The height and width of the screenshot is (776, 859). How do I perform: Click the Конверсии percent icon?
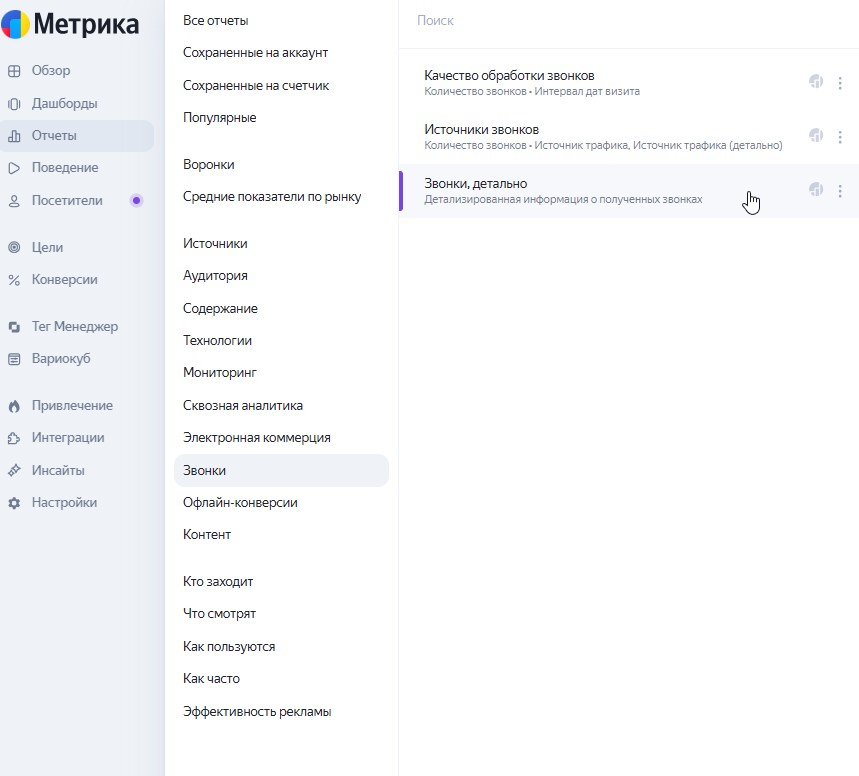coord(14,280)
